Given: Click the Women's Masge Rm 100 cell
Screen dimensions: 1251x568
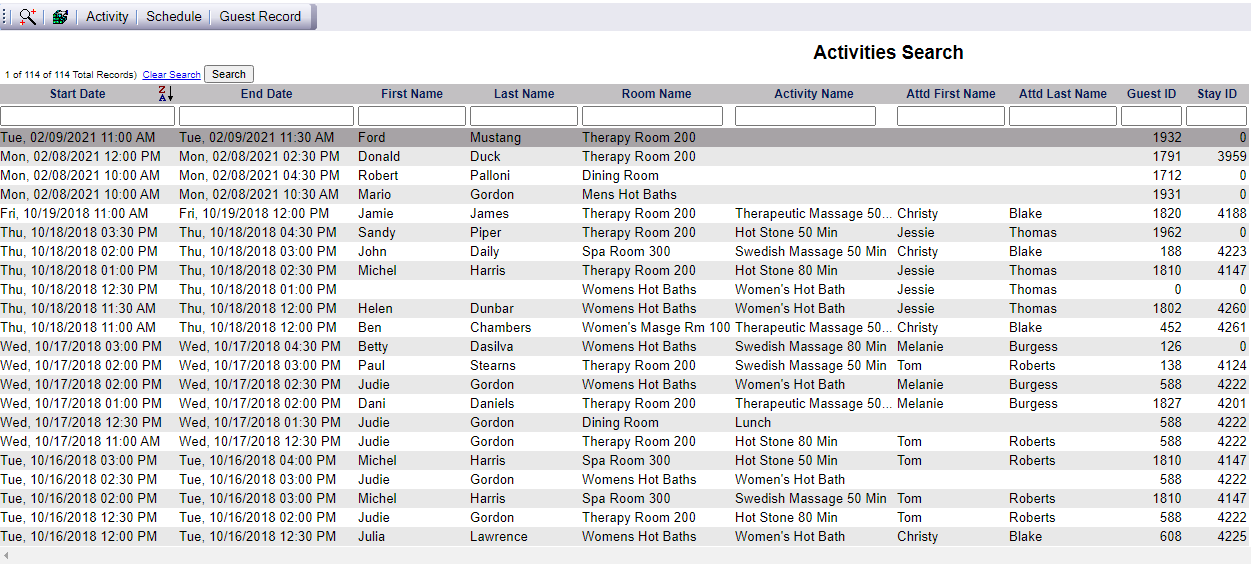Looking at the screenshot, I should [656, 327].
